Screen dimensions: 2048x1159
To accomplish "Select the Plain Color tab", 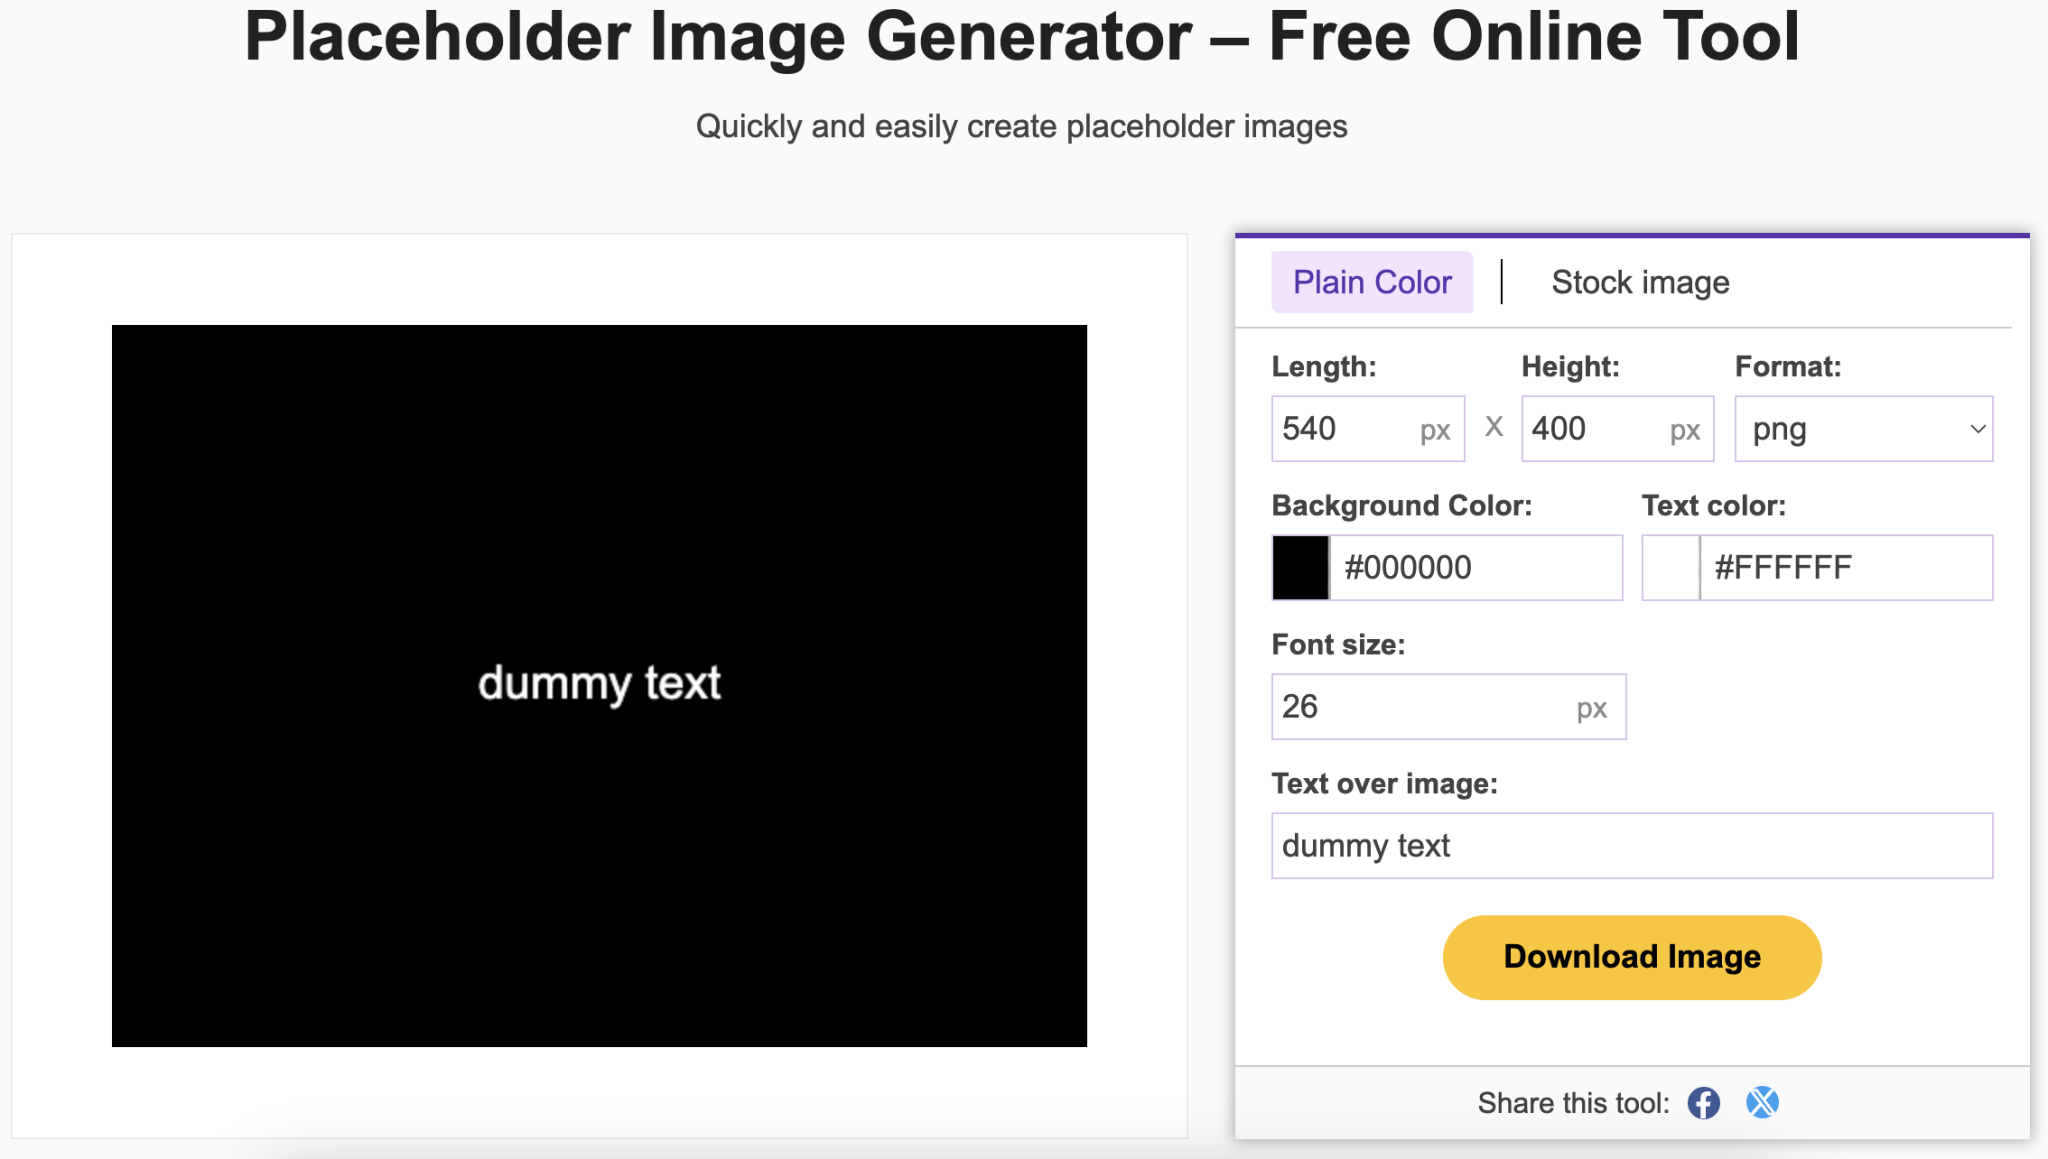I will [1372, 282].
